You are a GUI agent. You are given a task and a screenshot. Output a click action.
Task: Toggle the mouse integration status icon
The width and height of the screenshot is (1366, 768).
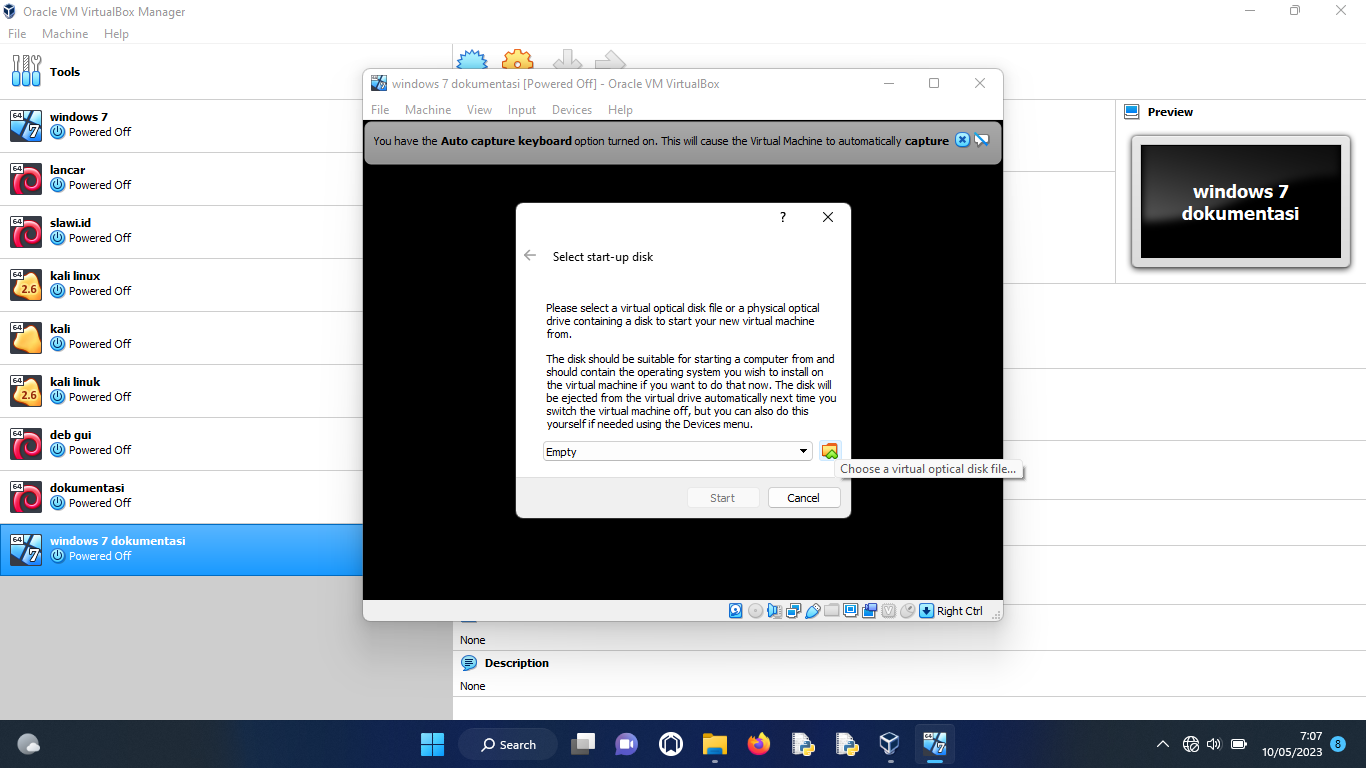907,611
